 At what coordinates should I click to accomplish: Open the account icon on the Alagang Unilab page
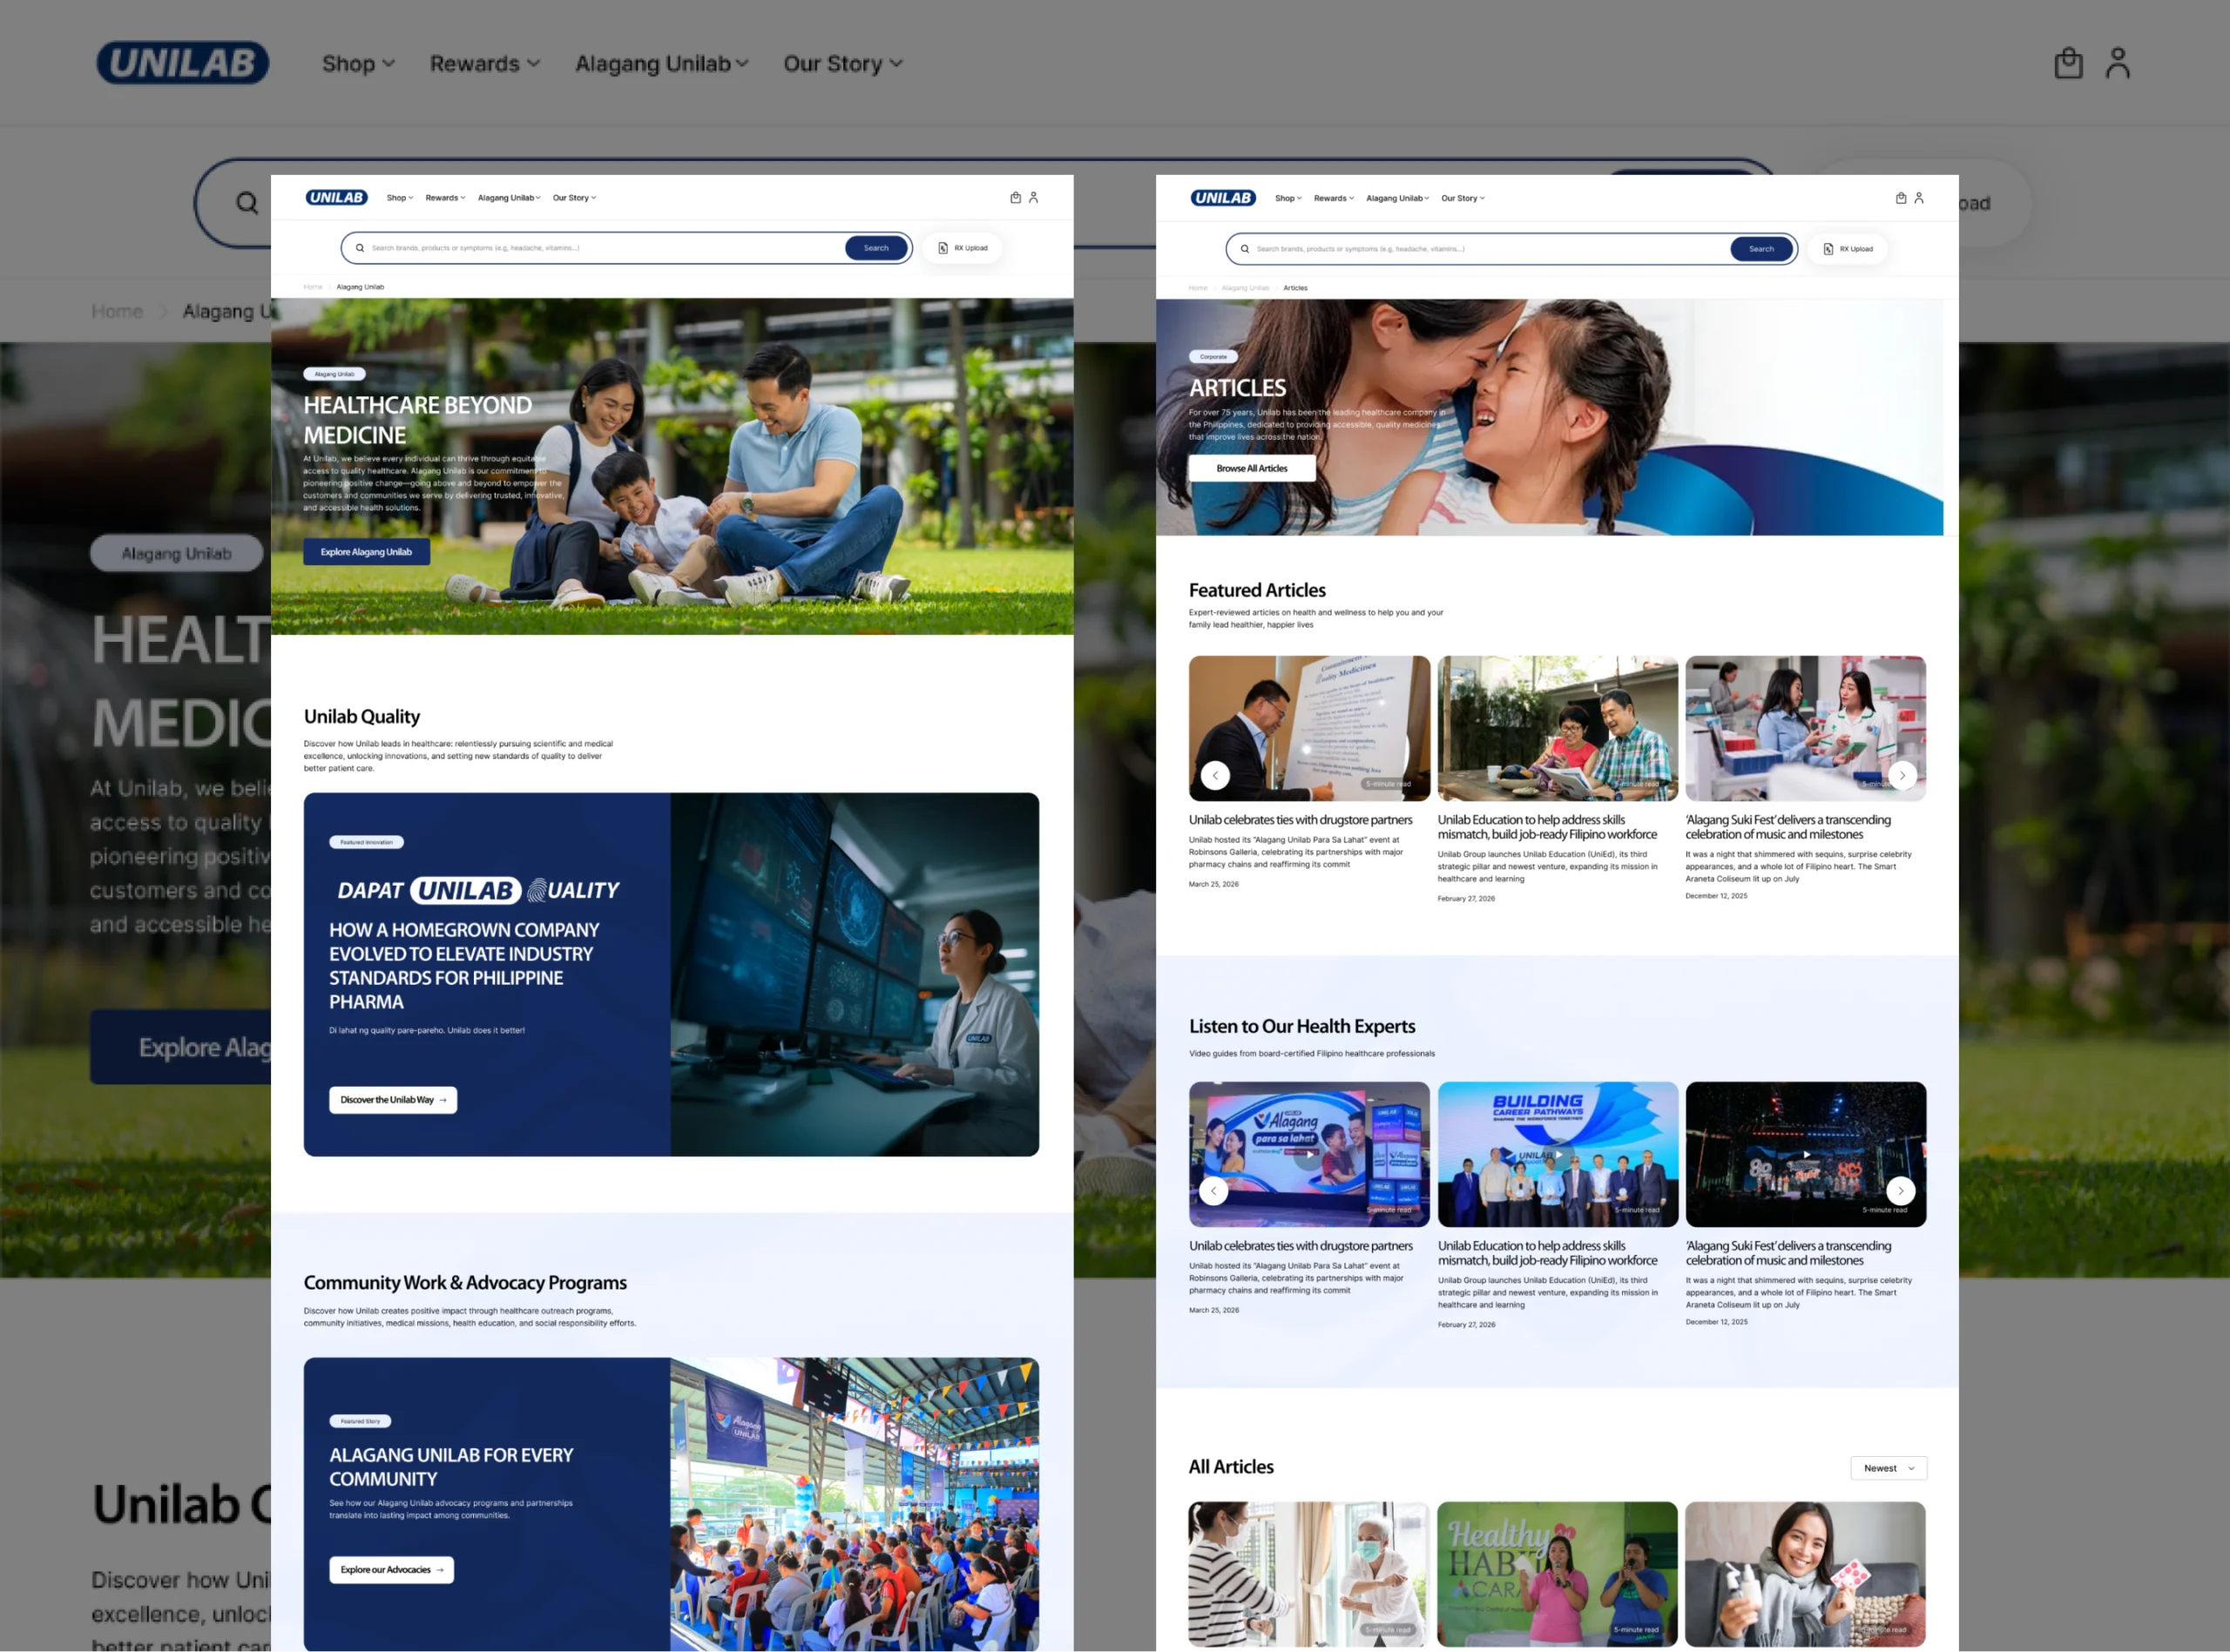point(1033,198)
